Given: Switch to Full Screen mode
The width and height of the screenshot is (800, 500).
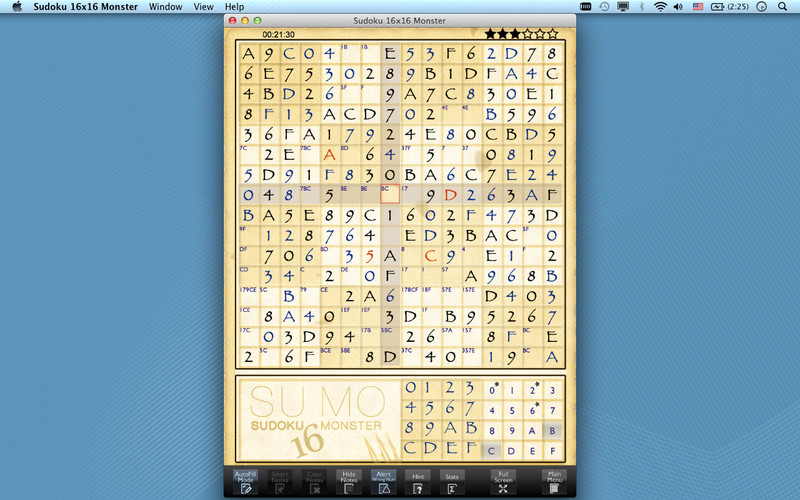Looking at the screenshot, I should (x=503, y=482).
